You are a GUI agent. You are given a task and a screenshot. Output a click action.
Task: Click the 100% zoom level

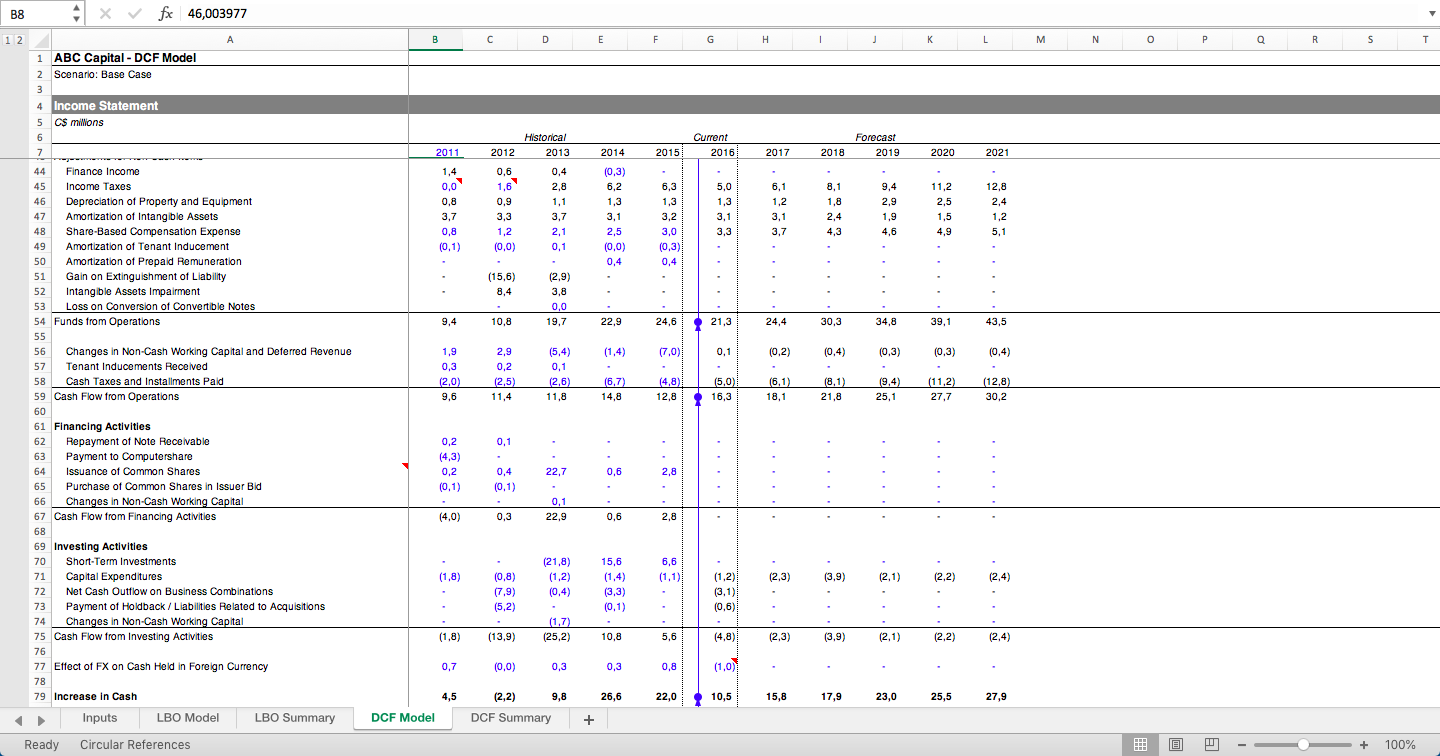point(1399,745)
